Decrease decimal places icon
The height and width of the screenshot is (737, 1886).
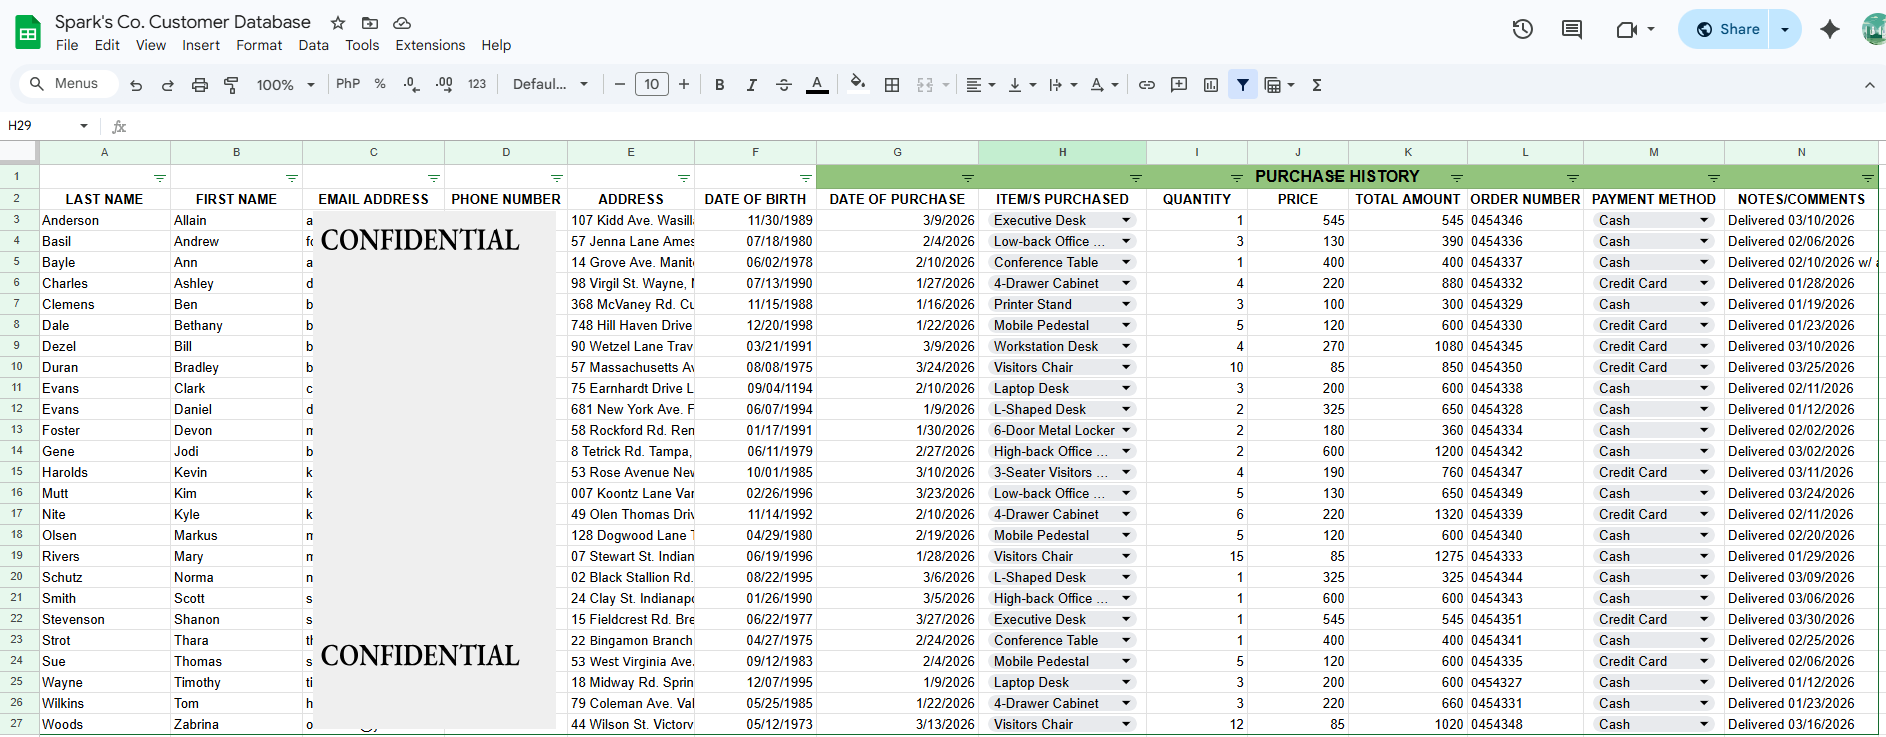tap(411, 85)
